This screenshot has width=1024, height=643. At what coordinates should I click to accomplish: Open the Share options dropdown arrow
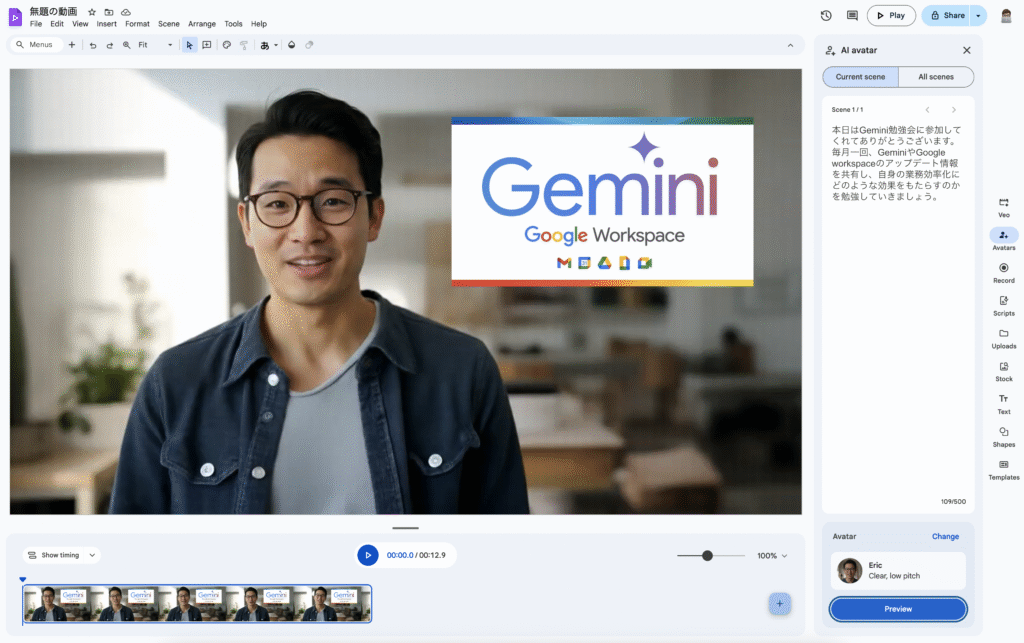click(978, 16)
